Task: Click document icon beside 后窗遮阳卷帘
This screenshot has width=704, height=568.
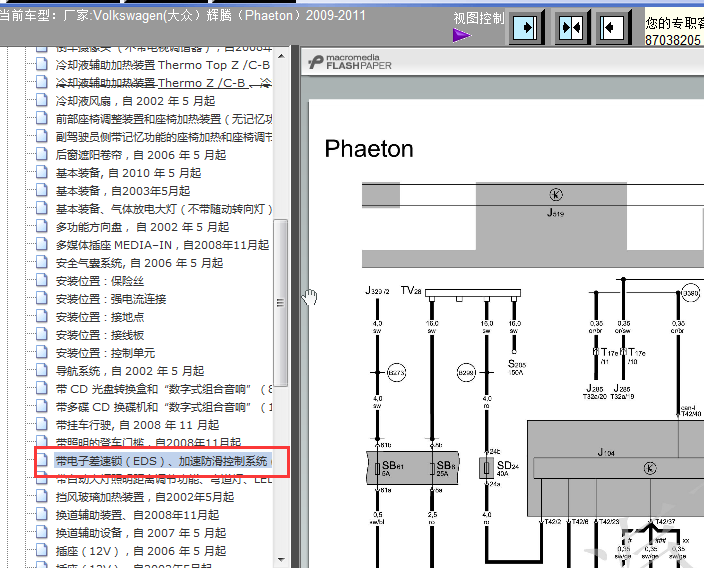Action: point(42,154)
